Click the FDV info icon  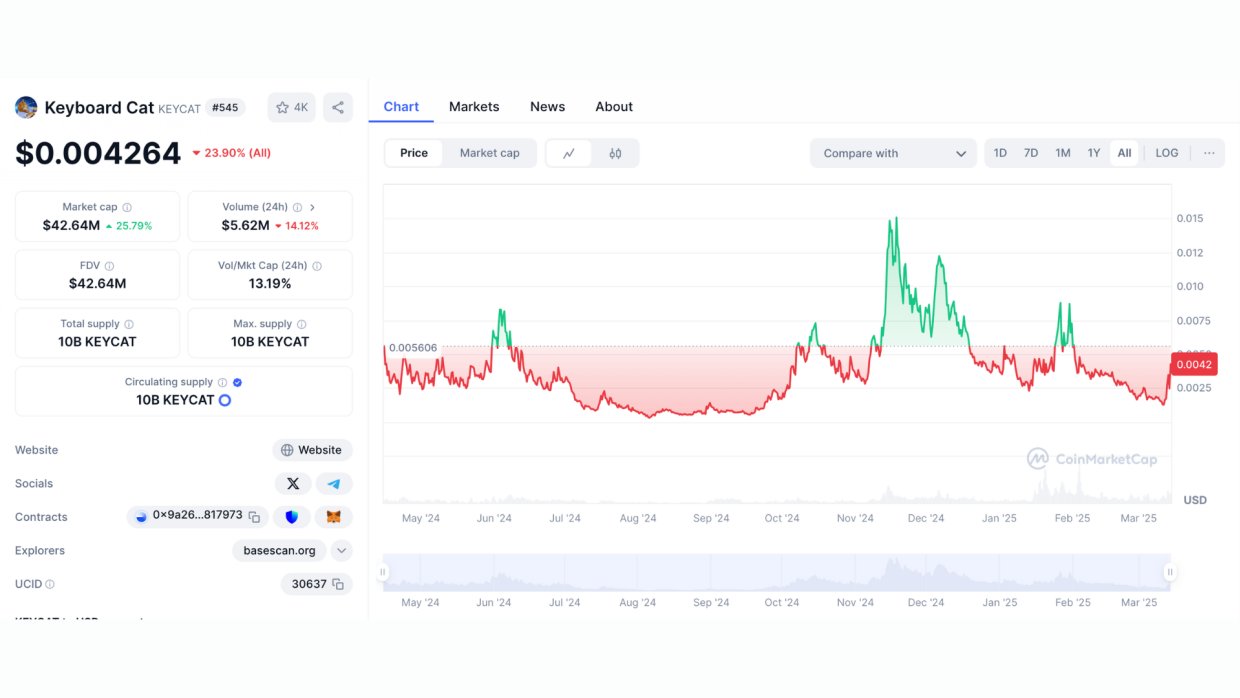coord(109,266)
